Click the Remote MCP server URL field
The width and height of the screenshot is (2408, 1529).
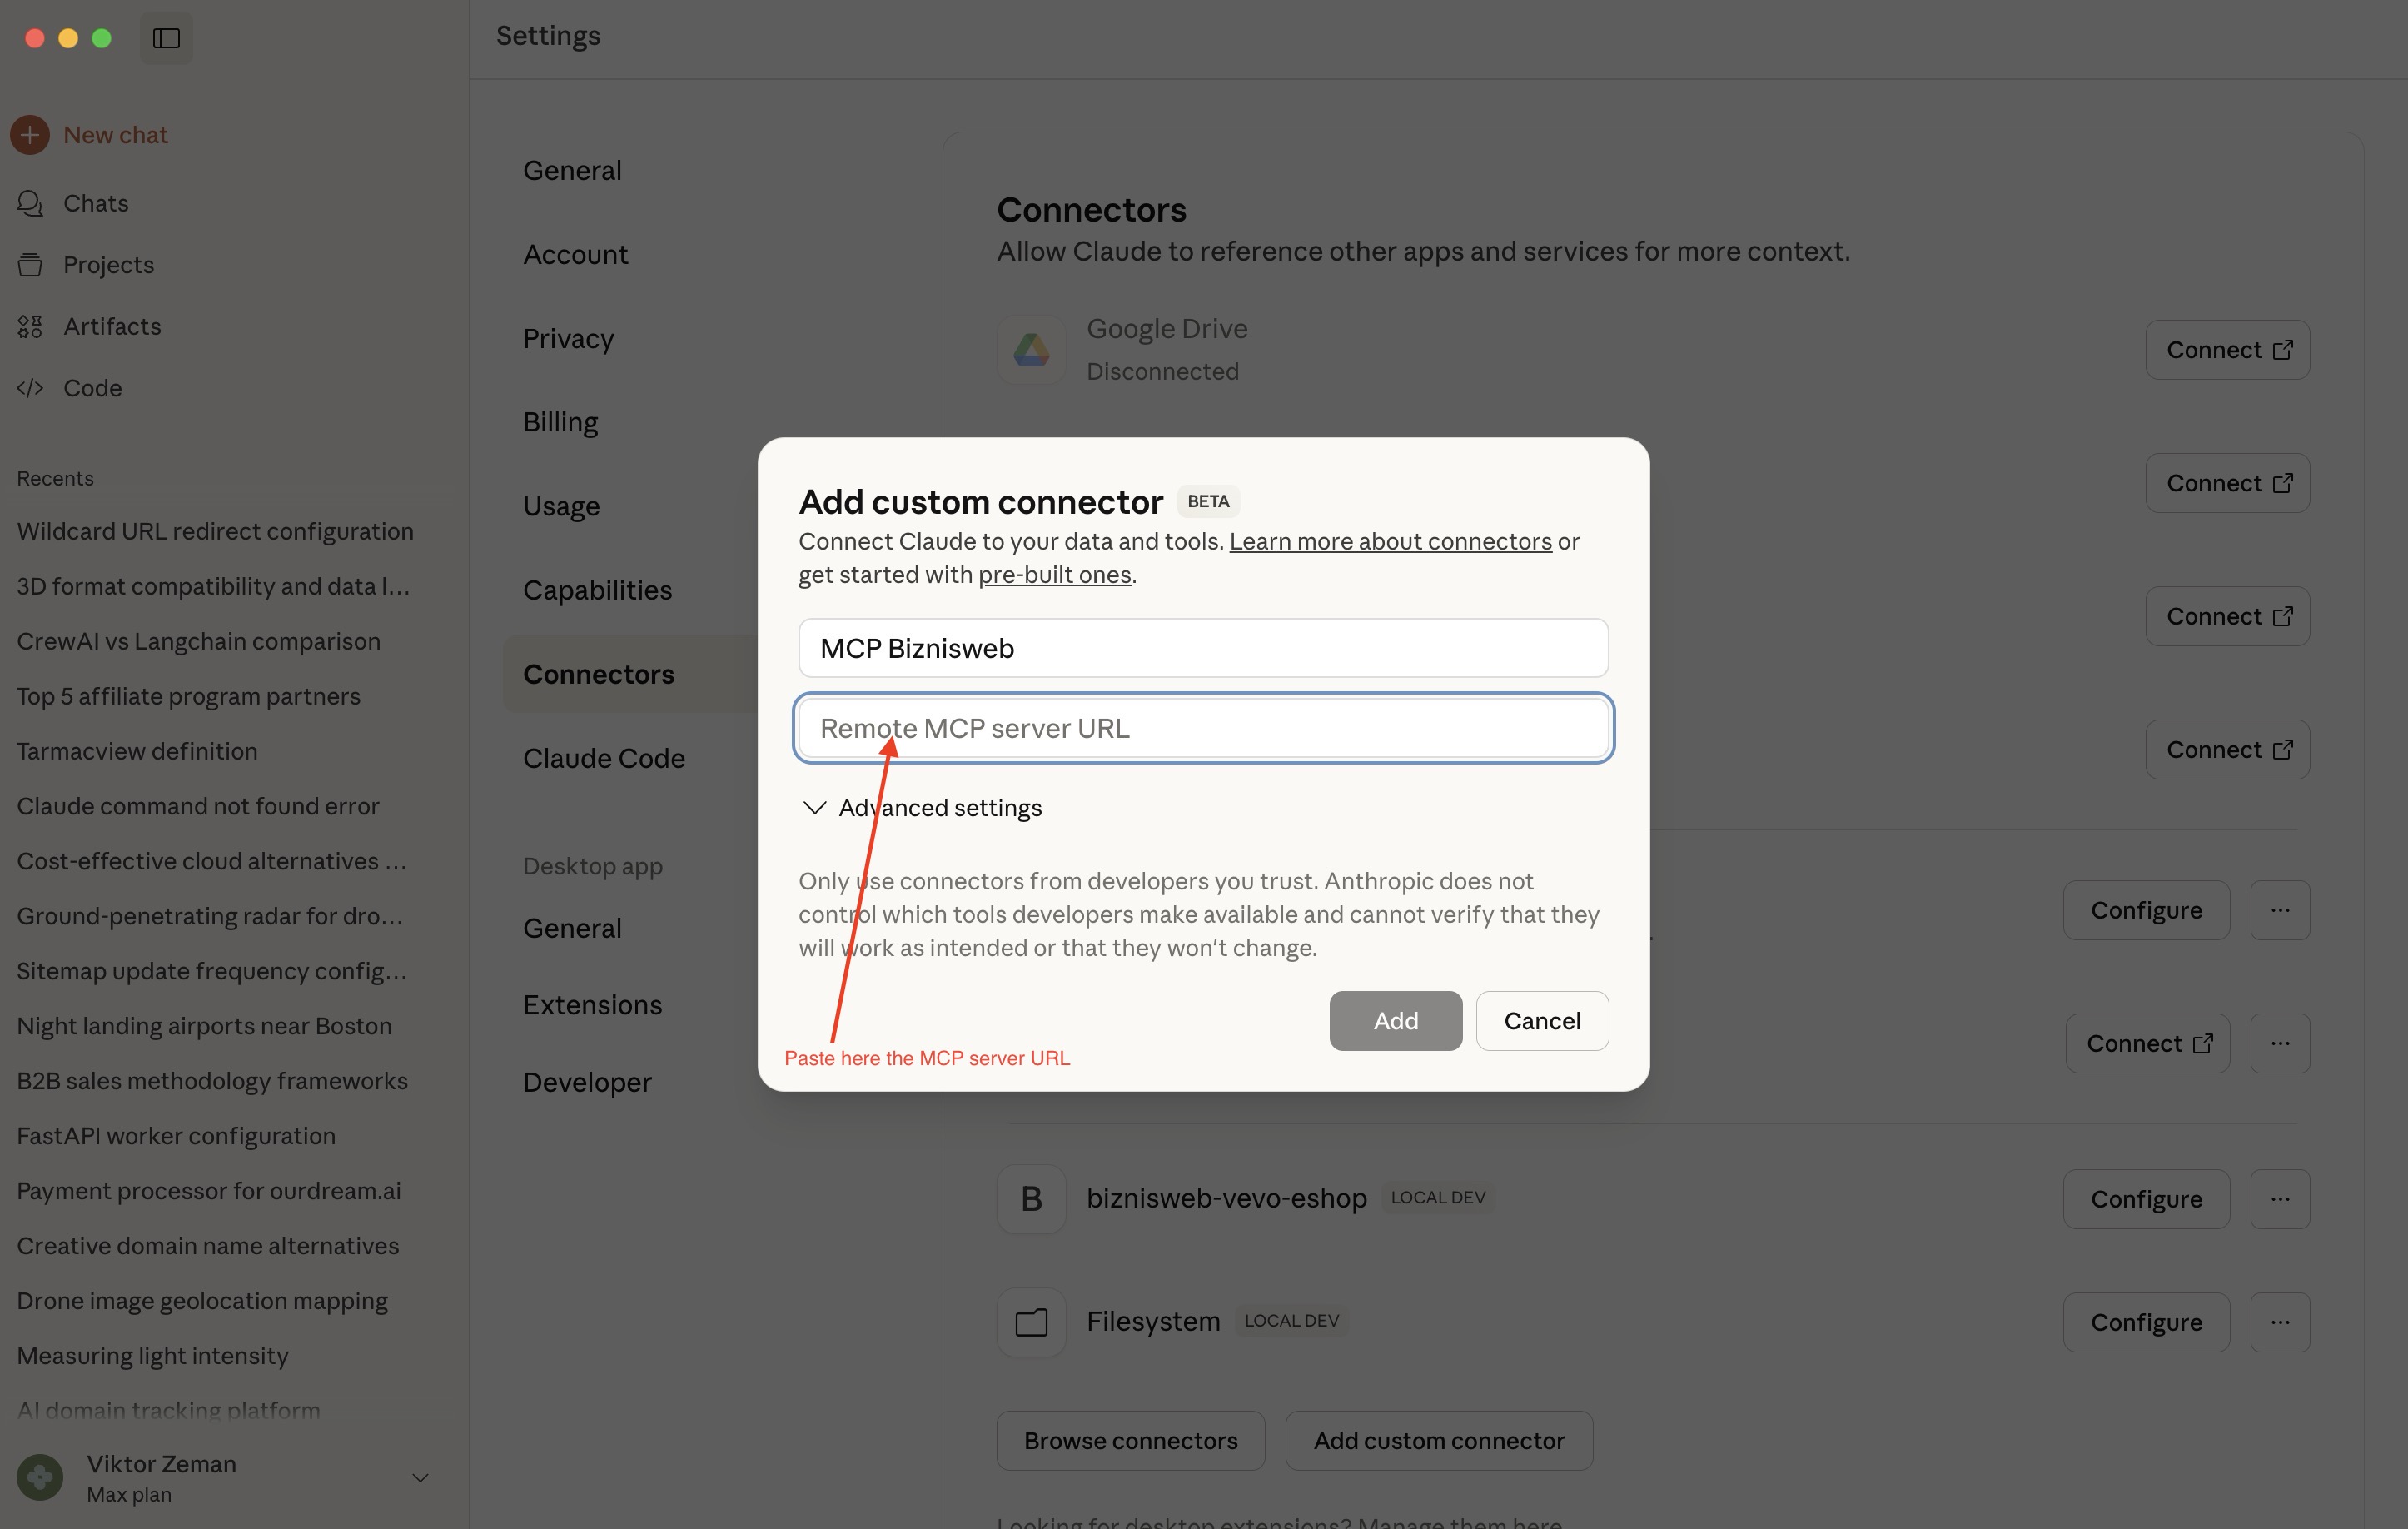coord(1202,728)
